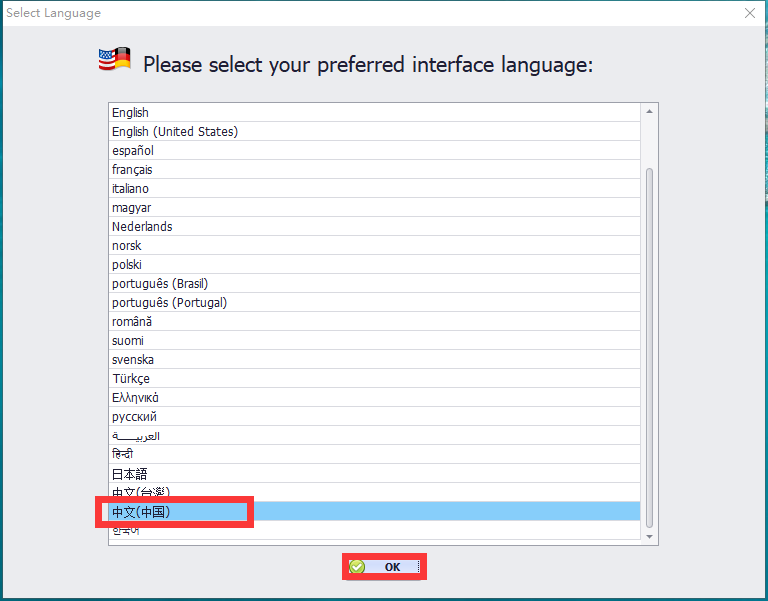Choose magyar from the list

tap(374, 208)
